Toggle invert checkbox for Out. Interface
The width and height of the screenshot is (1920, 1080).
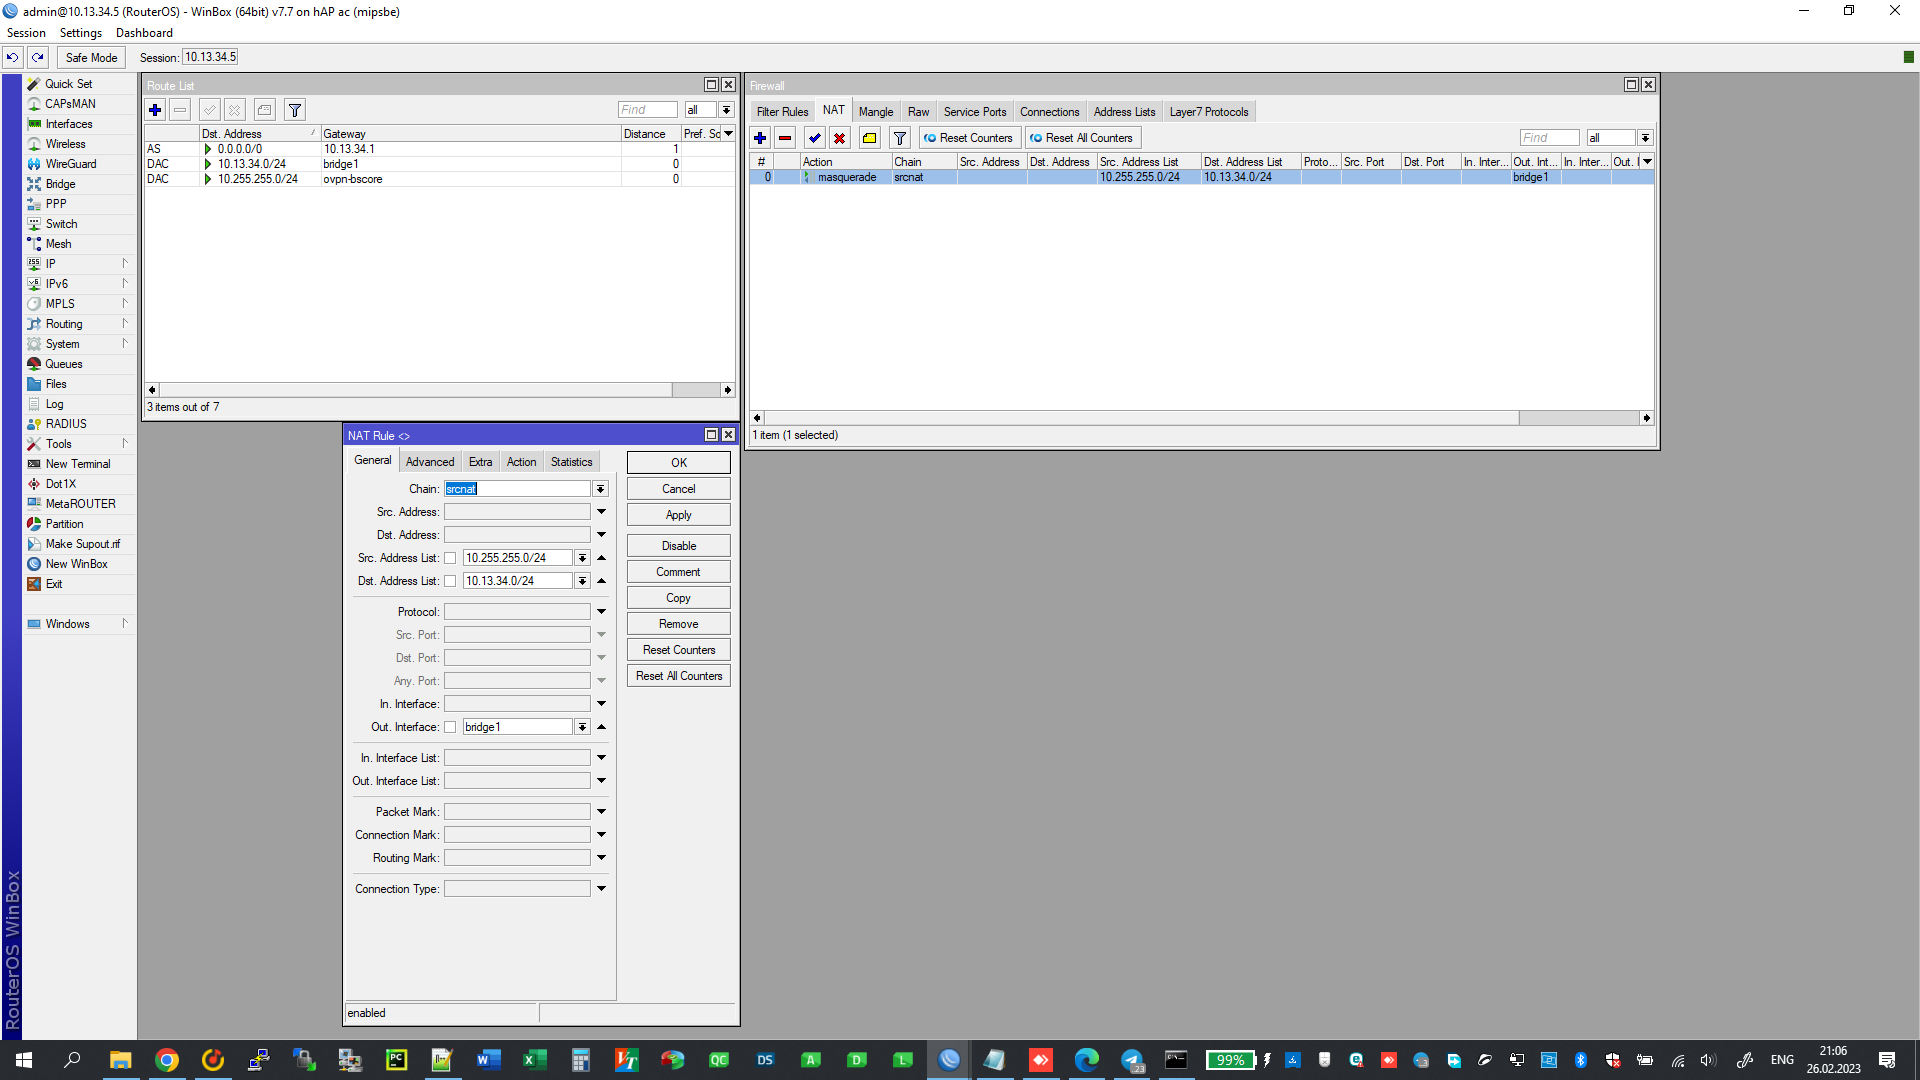coord(450,727)
